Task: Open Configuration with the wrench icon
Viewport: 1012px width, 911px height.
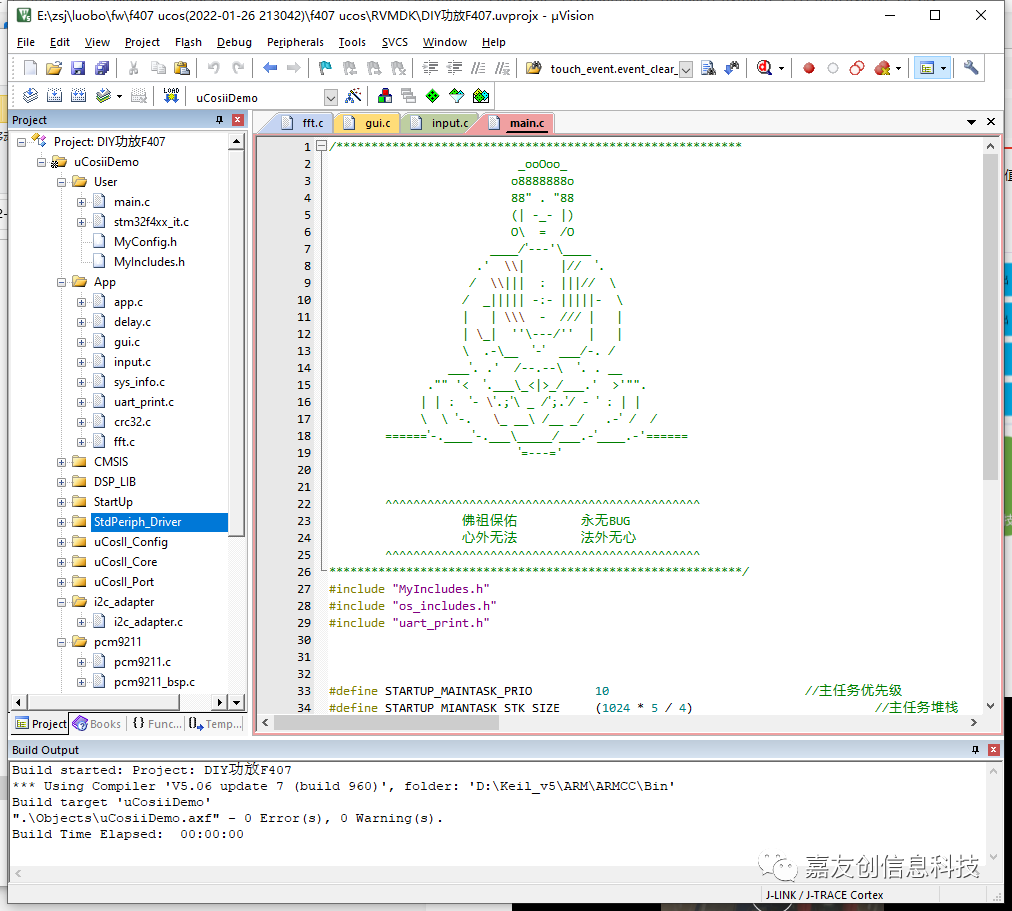Action: 971,68
